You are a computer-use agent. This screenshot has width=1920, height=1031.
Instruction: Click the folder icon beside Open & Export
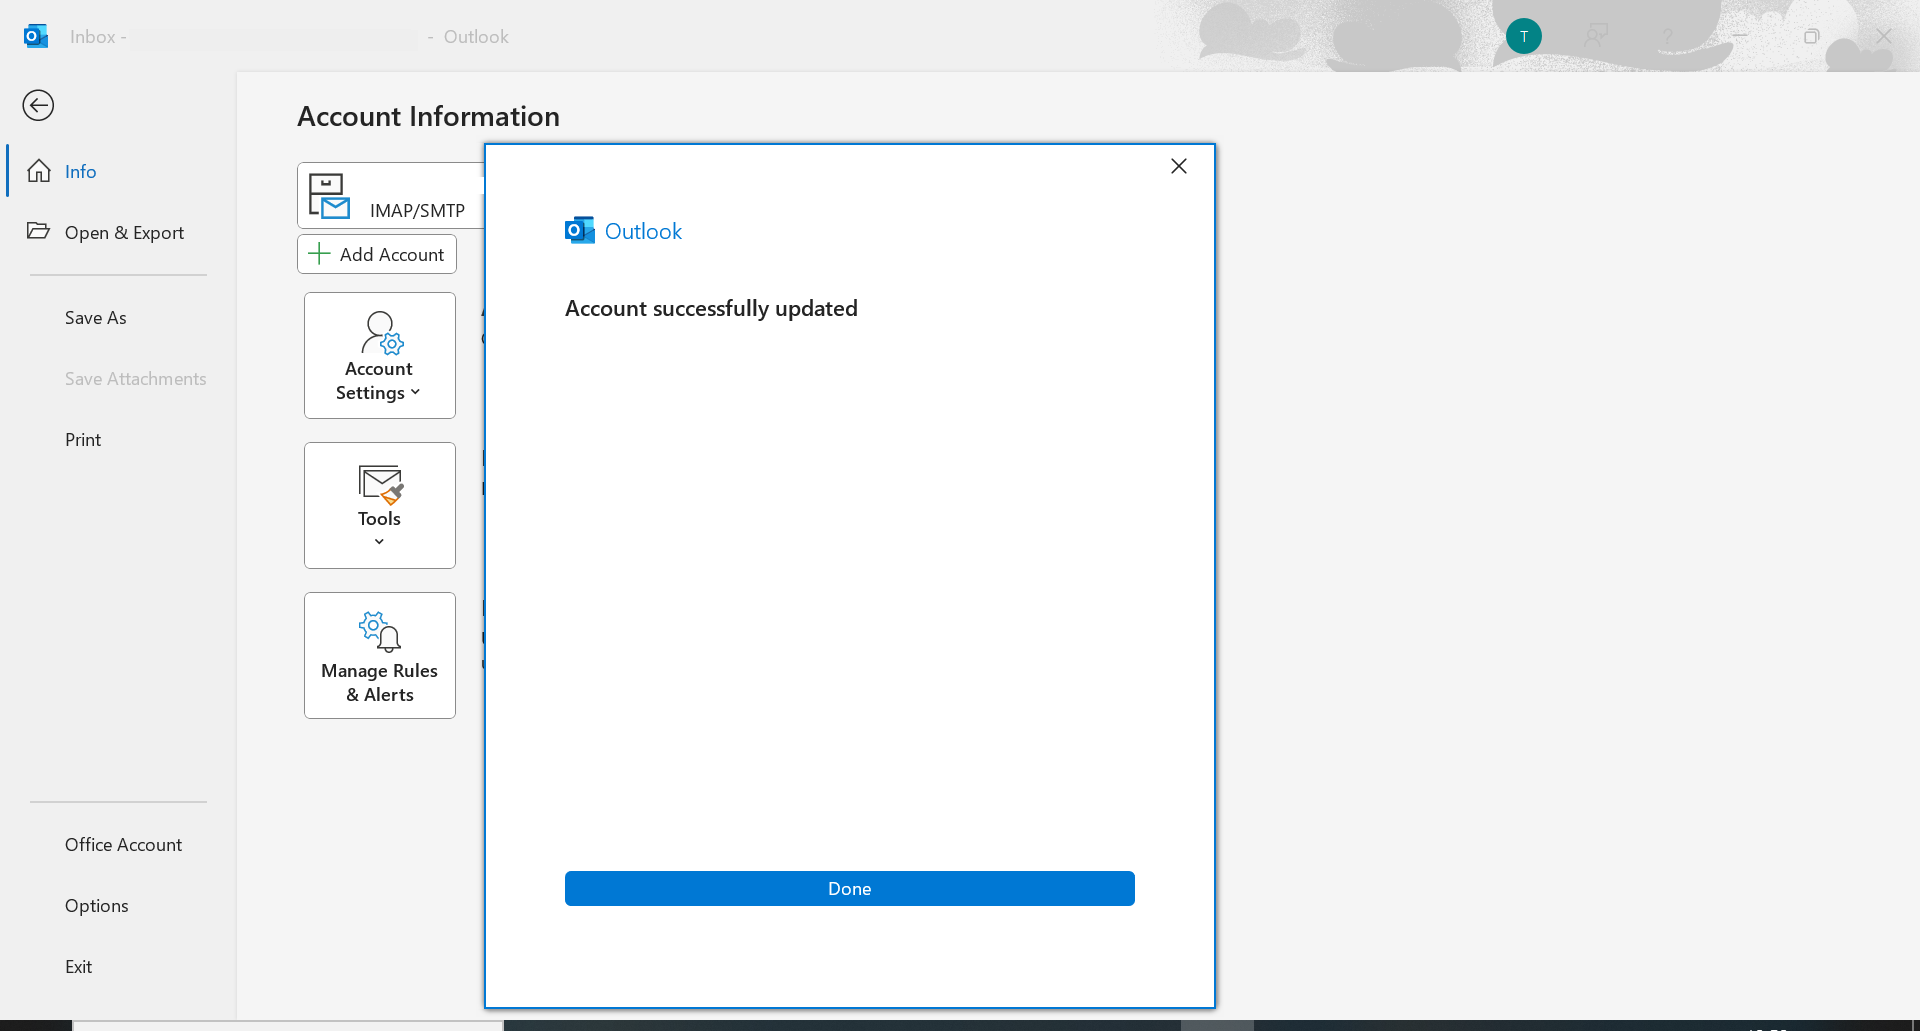[x=38, y=231]
